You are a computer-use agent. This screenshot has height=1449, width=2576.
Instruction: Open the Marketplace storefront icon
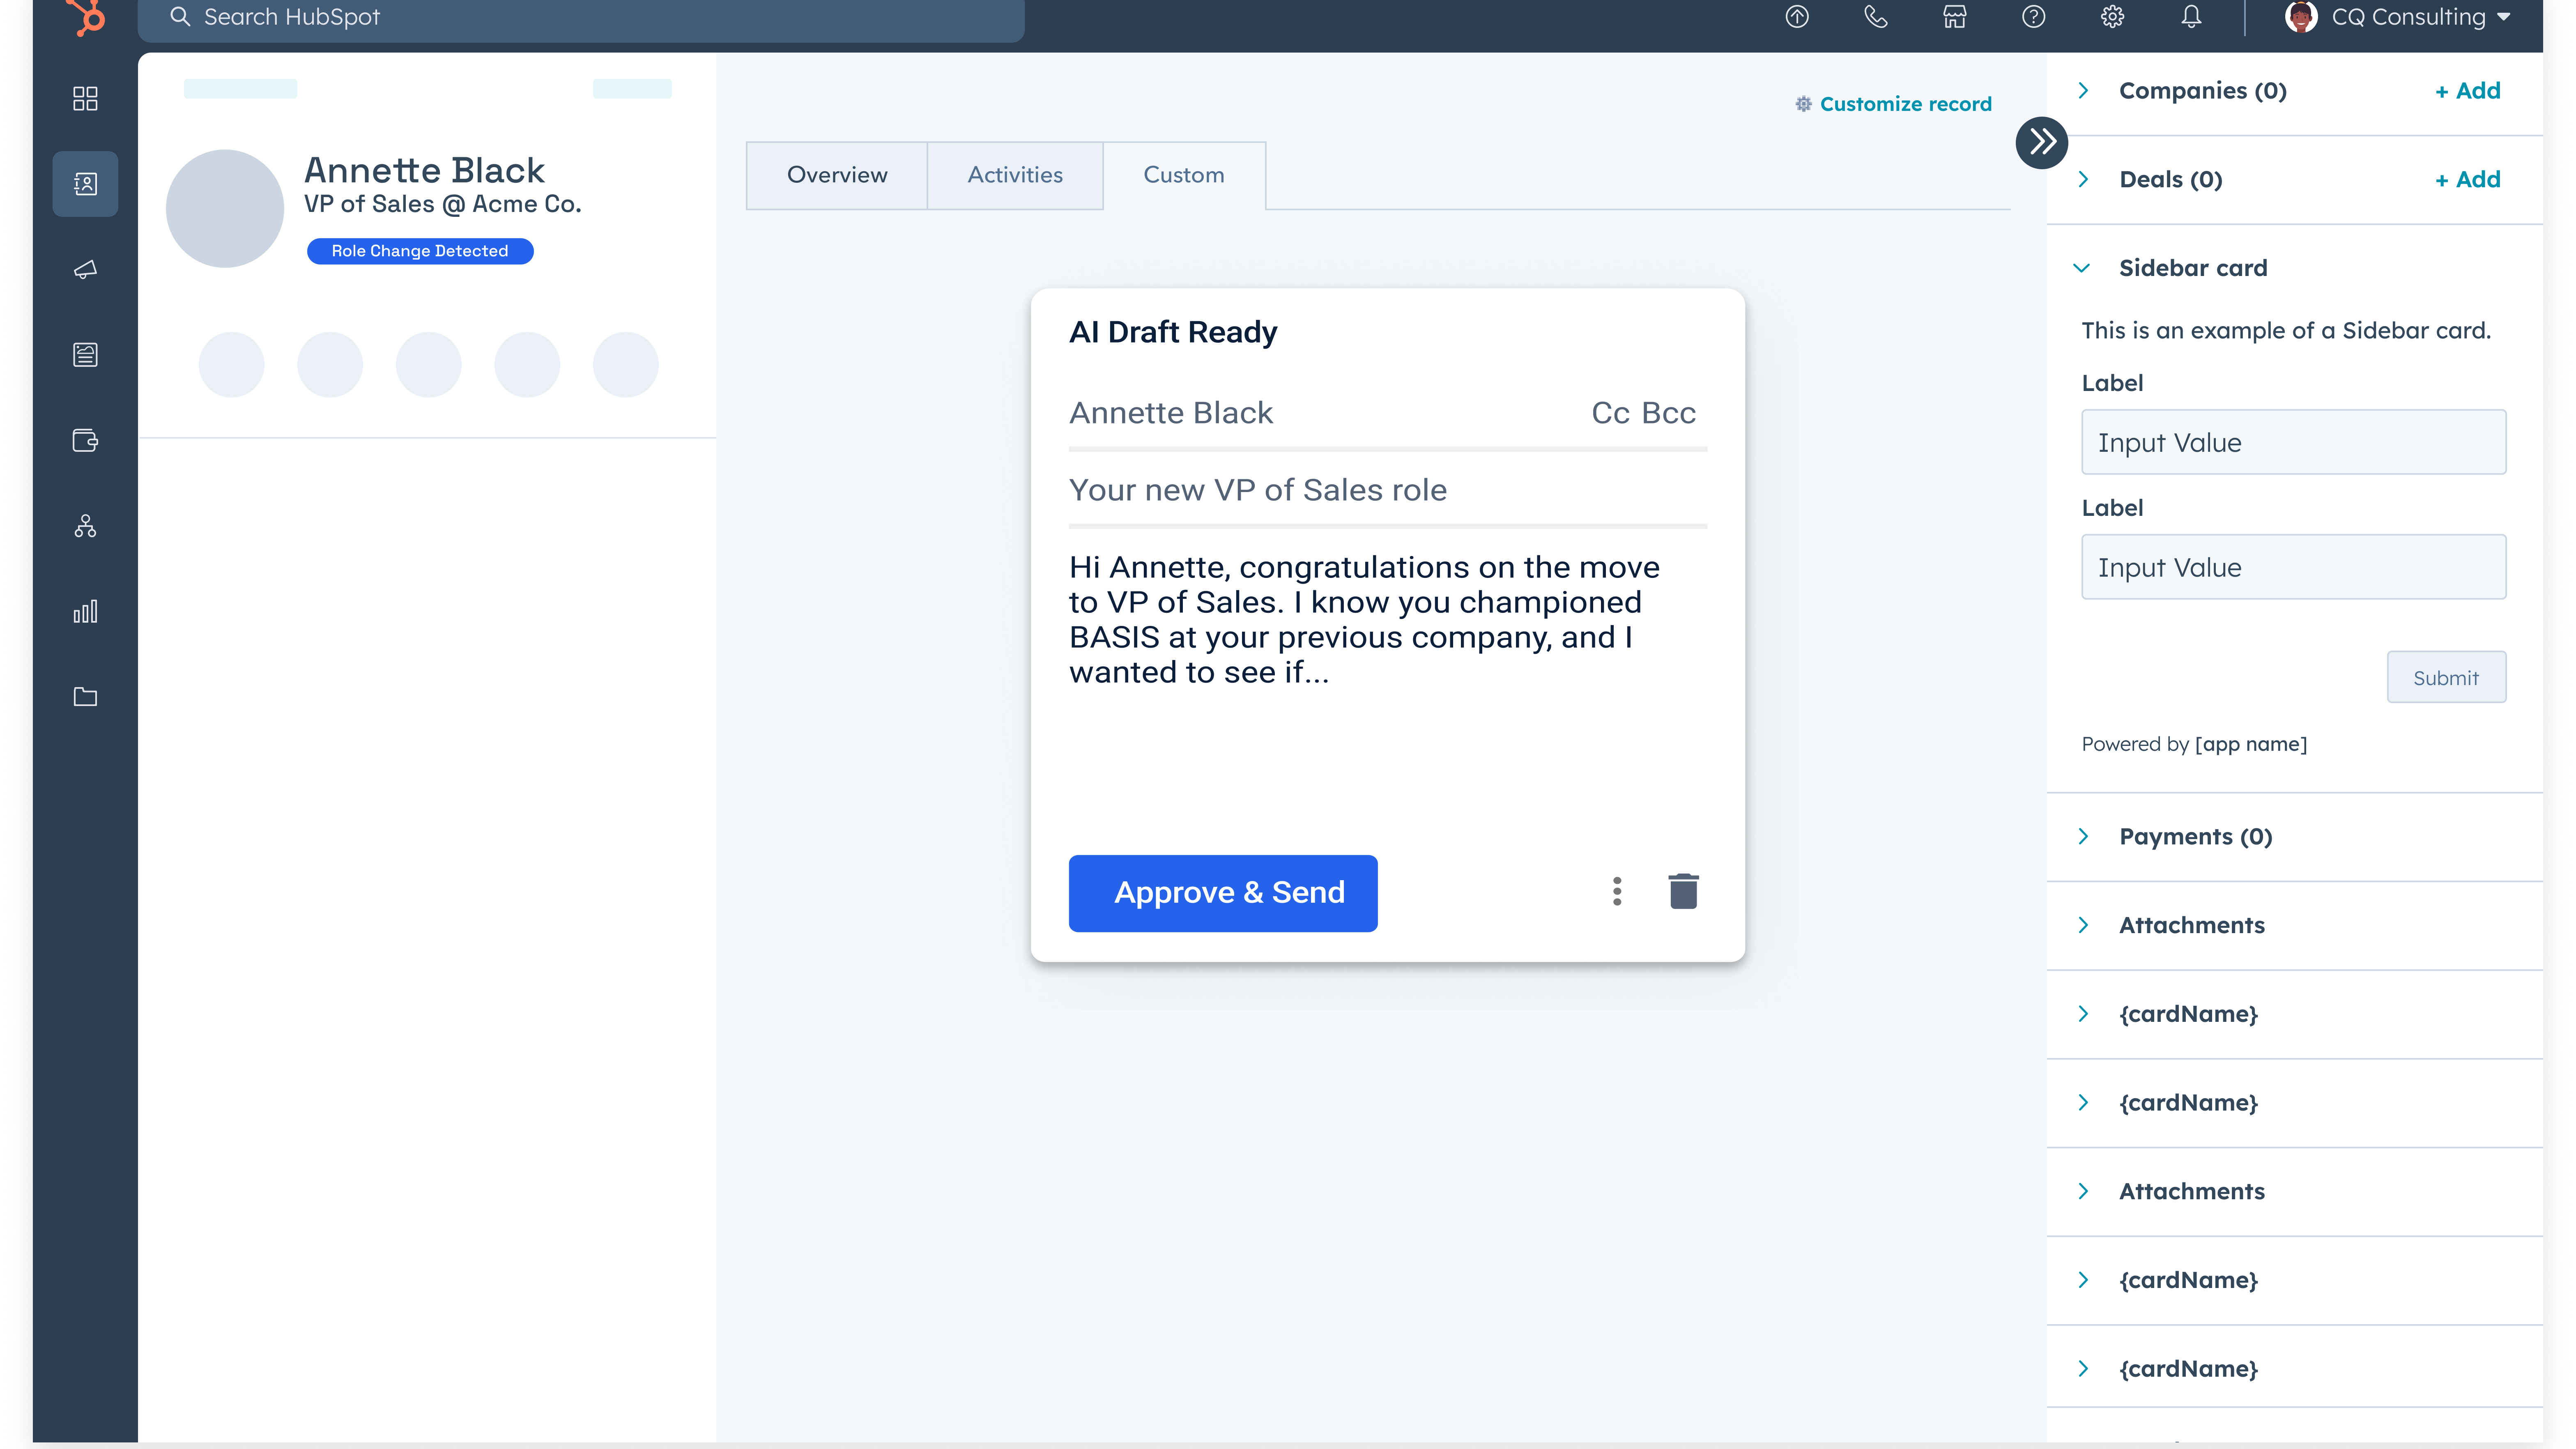point(1954,17)
